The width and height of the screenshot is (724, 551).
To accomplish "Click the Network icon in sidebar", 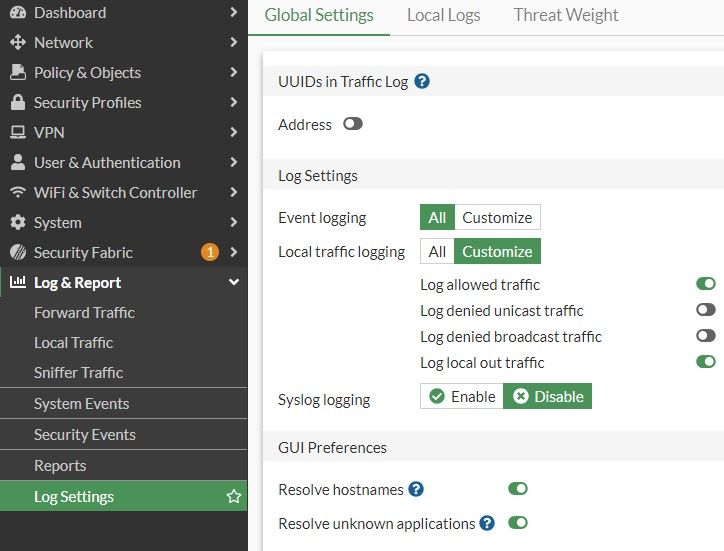I will pos(17,43).
